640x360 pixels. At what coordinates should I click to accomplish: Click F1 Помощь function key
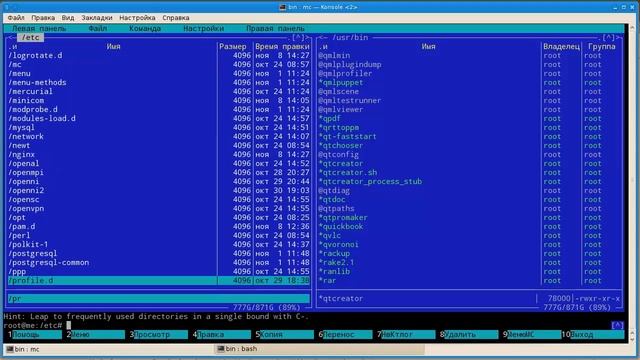[35, 334]
